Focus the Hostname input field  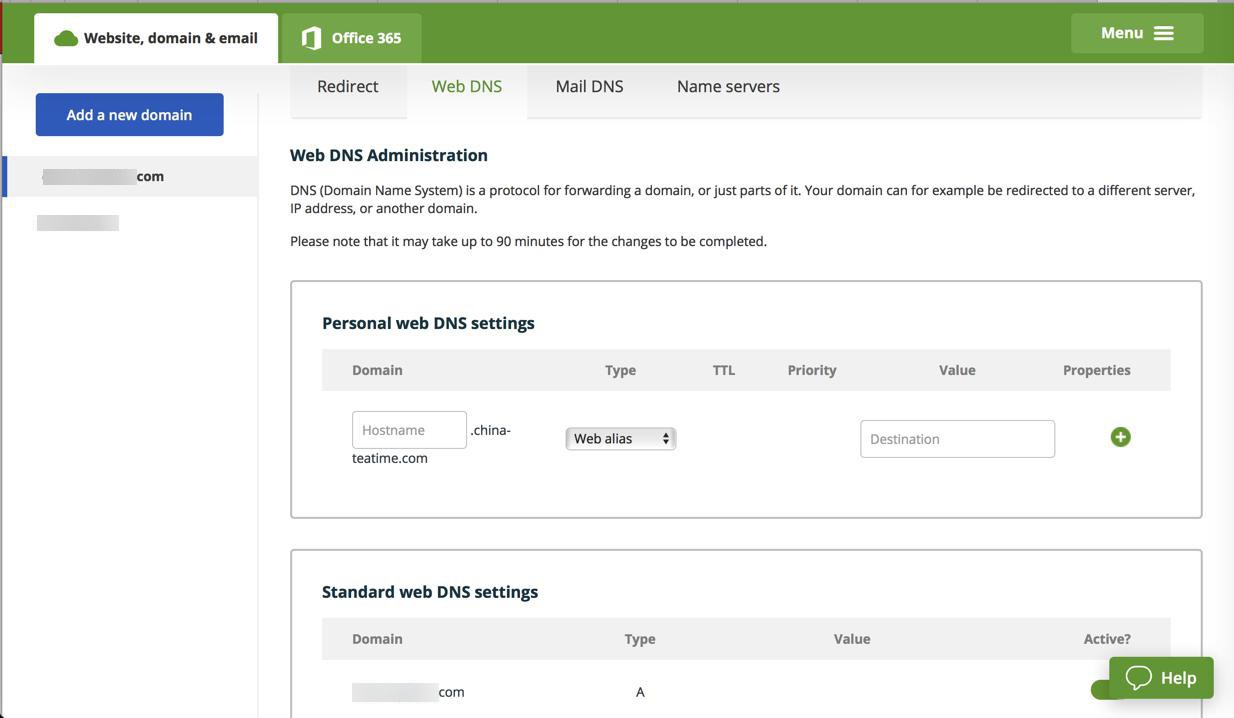pos(409,430)
